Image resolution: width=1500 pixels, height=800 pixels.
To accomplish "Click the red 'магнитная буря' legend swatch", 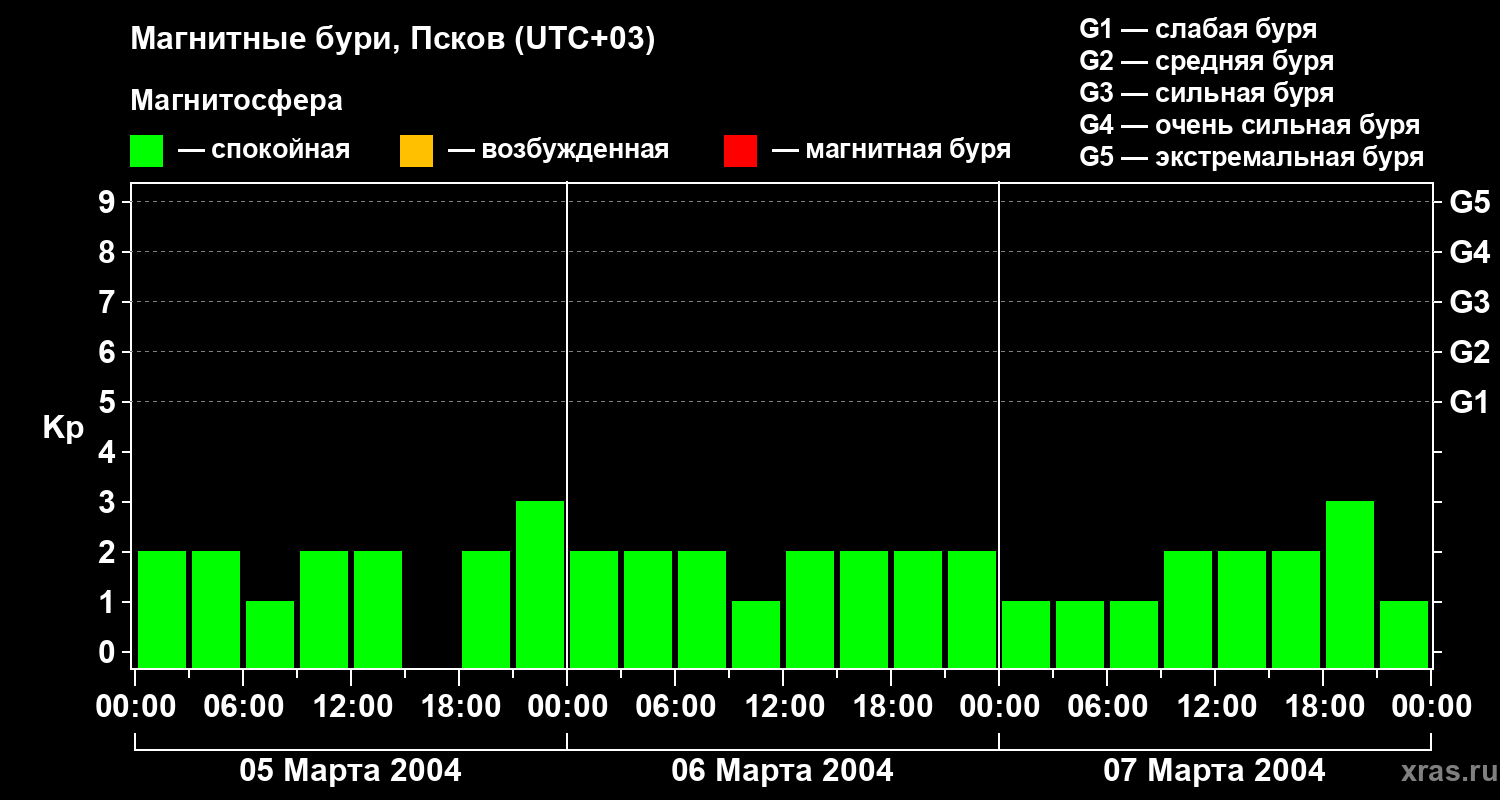I will (x=740, y=151).
